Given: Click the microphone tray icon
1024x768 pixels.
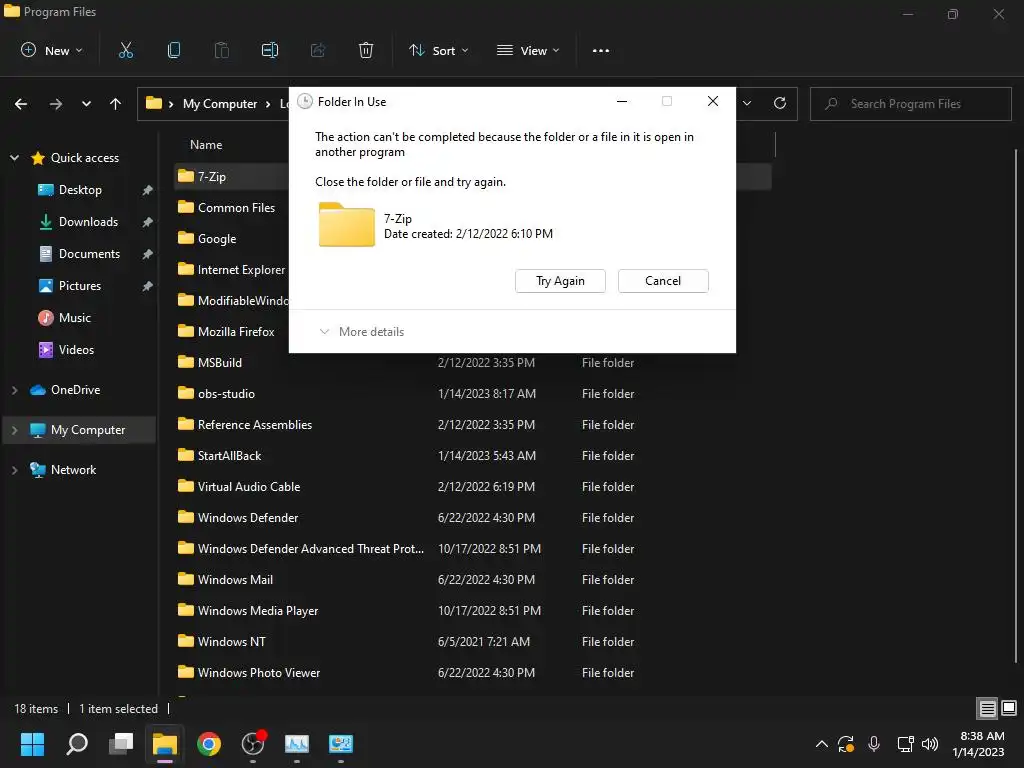Looking at the screenshot, I should (874, 743).
